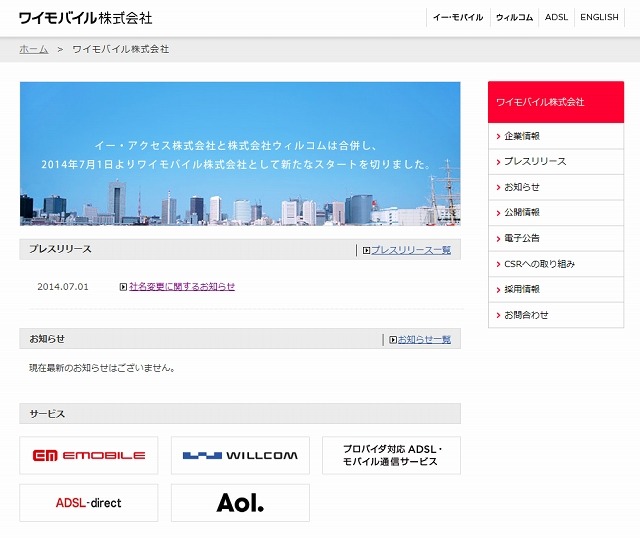This screenshot has height=538, width=640.
Task: Click the chevron next to 採用情報
Action: (x=498, y=290)
